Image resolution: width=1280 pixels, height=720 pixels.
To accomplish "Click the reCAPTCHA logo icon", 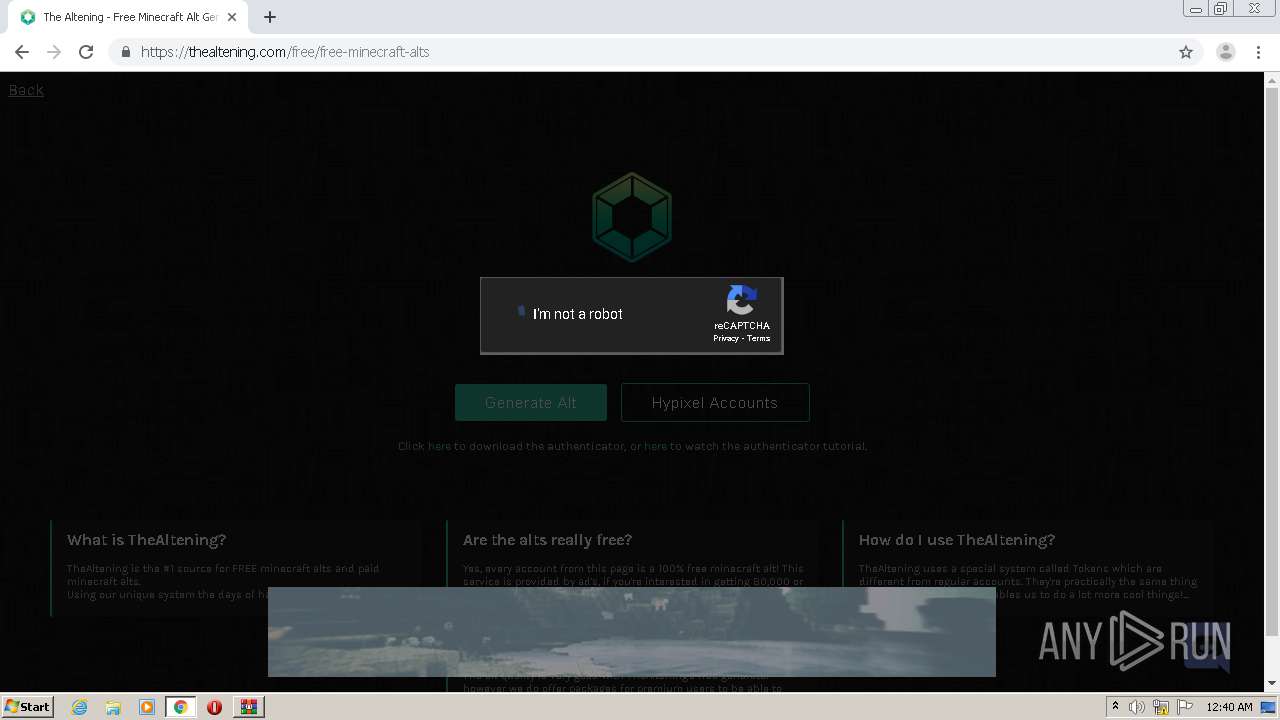I will pyautogui.click(x=742, y=300).
